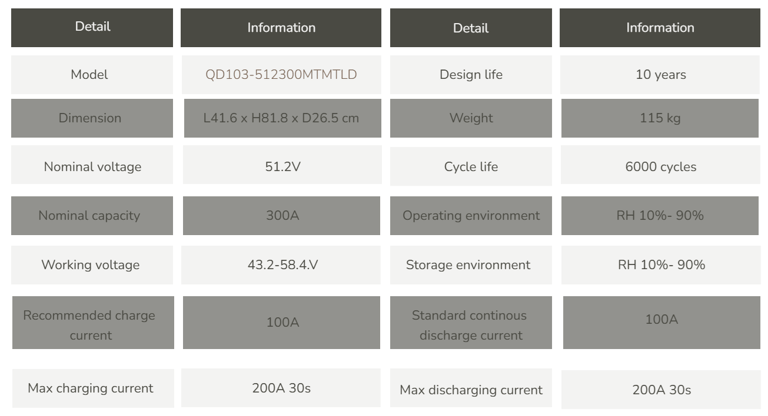The height and width of the screenshot is (416, 768).
Task: Click the 43.2-58.4.V value cell
Action: [281, 265]
